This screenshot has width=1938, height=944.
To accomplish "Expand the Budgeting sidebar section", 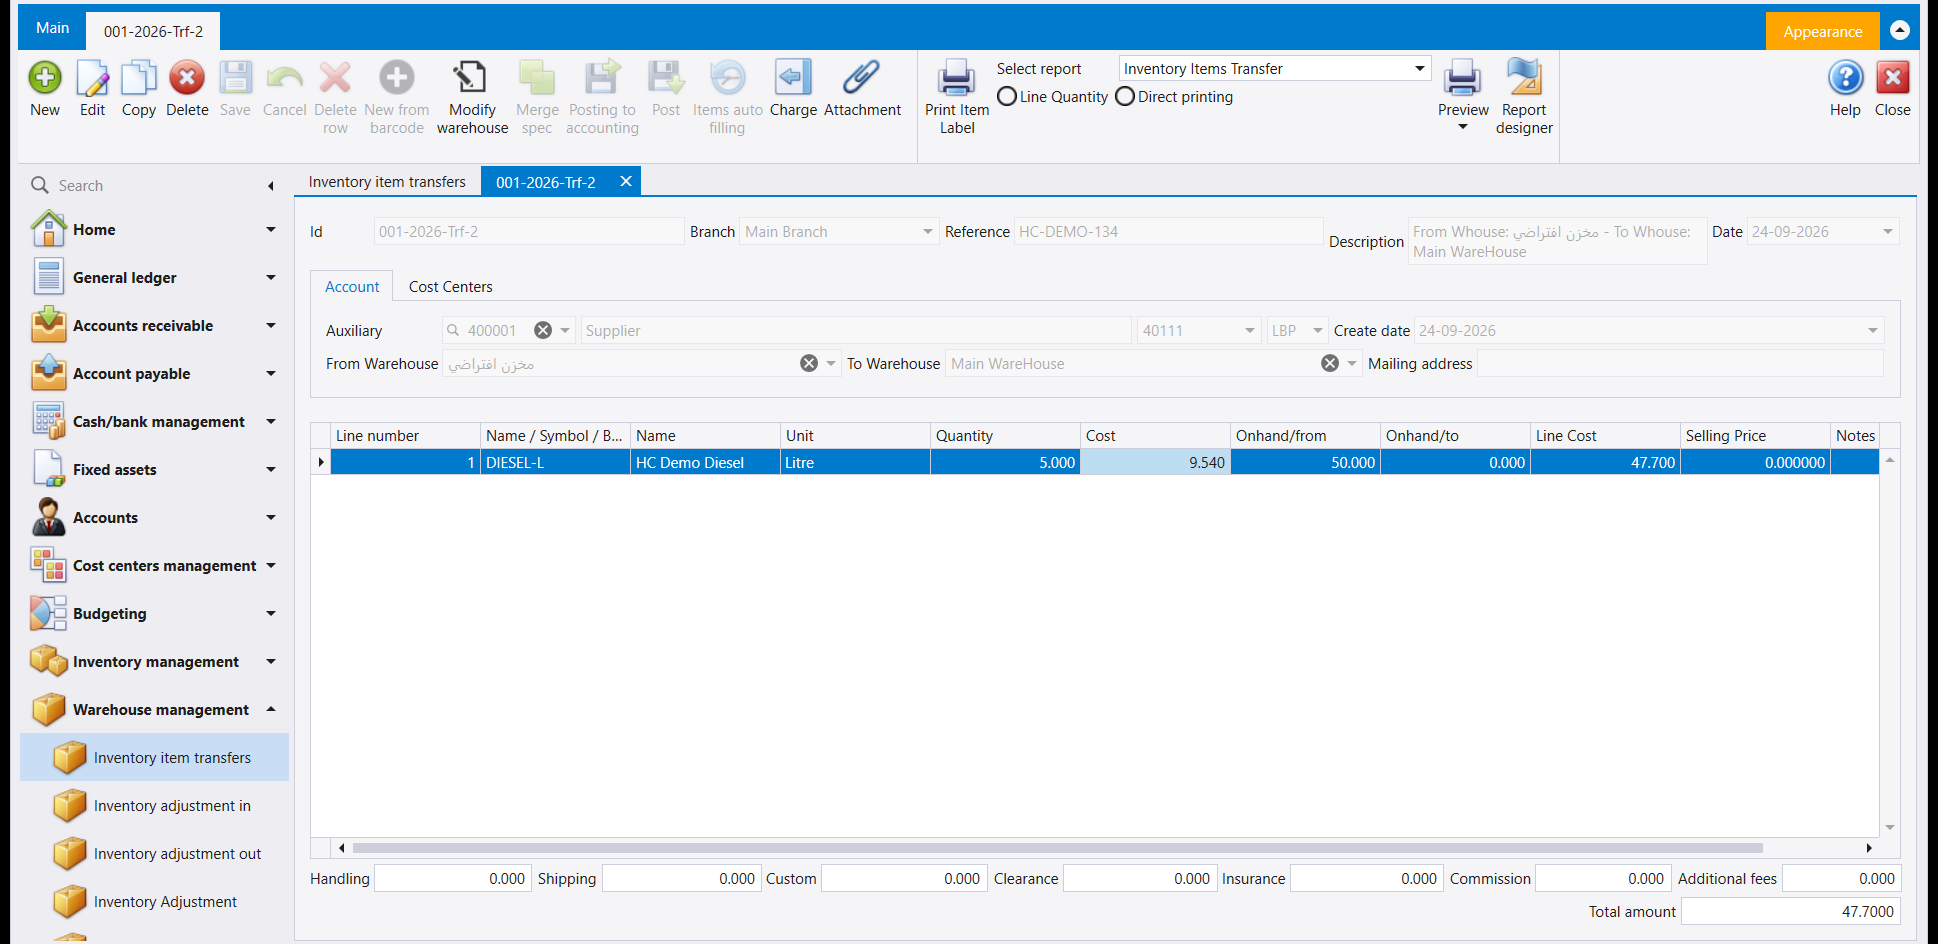I will [271, 613].
